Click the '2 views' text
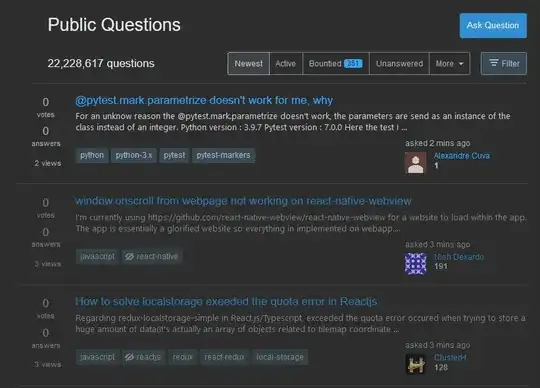The width and height of the screenshot is (540, 388). coord(48,163)
